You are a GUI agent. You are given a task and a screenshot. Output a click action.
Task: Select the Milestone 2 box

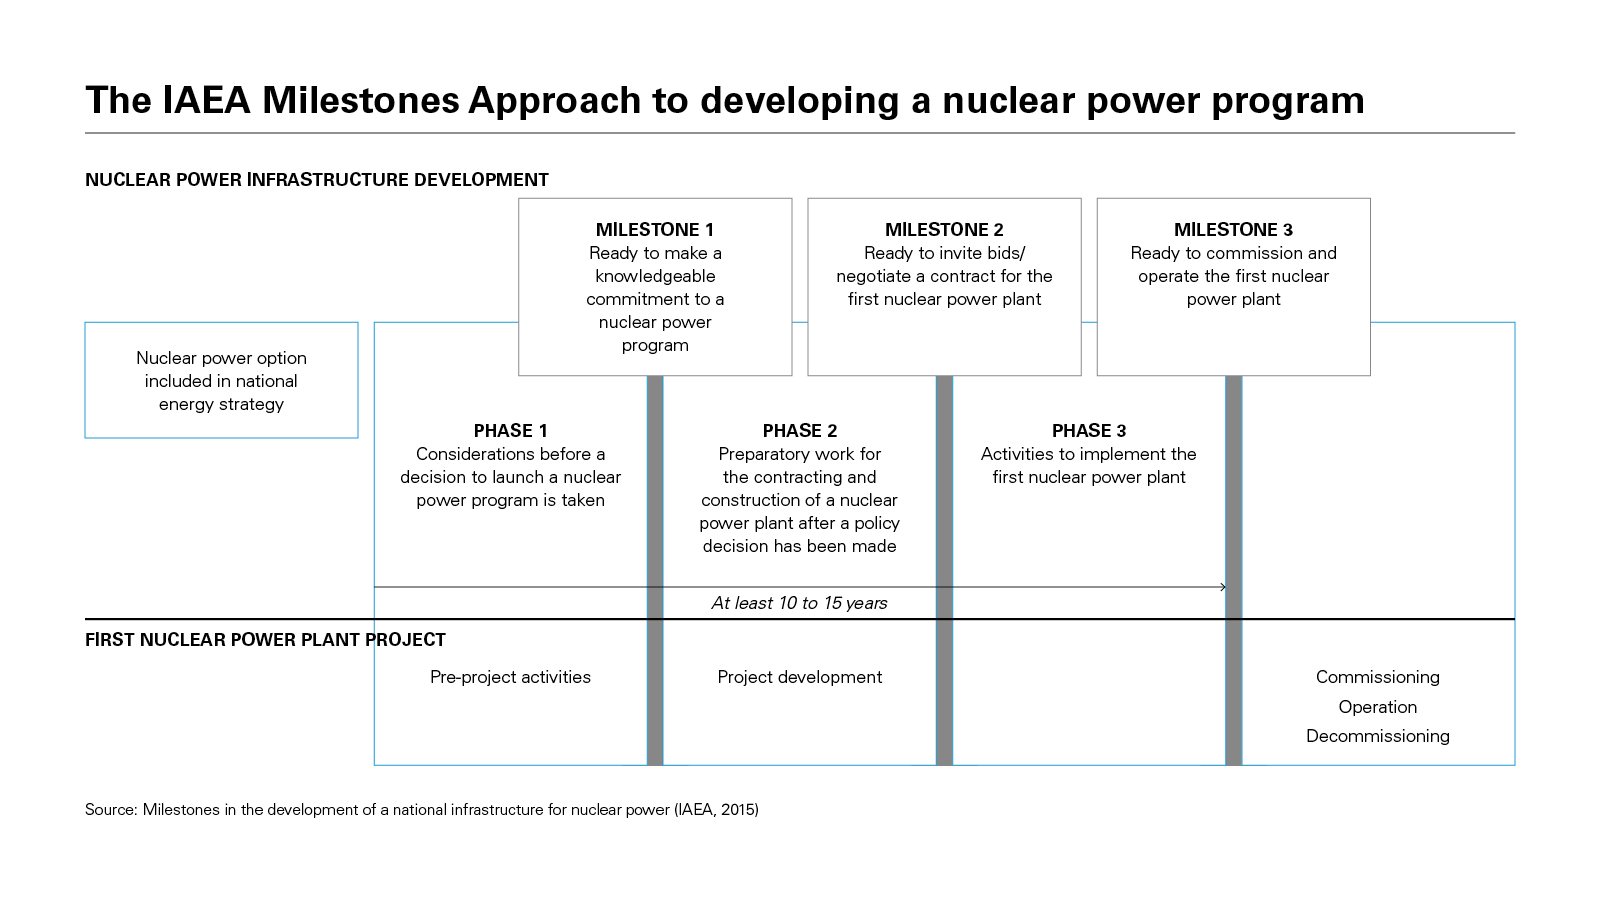pos(944,287)
